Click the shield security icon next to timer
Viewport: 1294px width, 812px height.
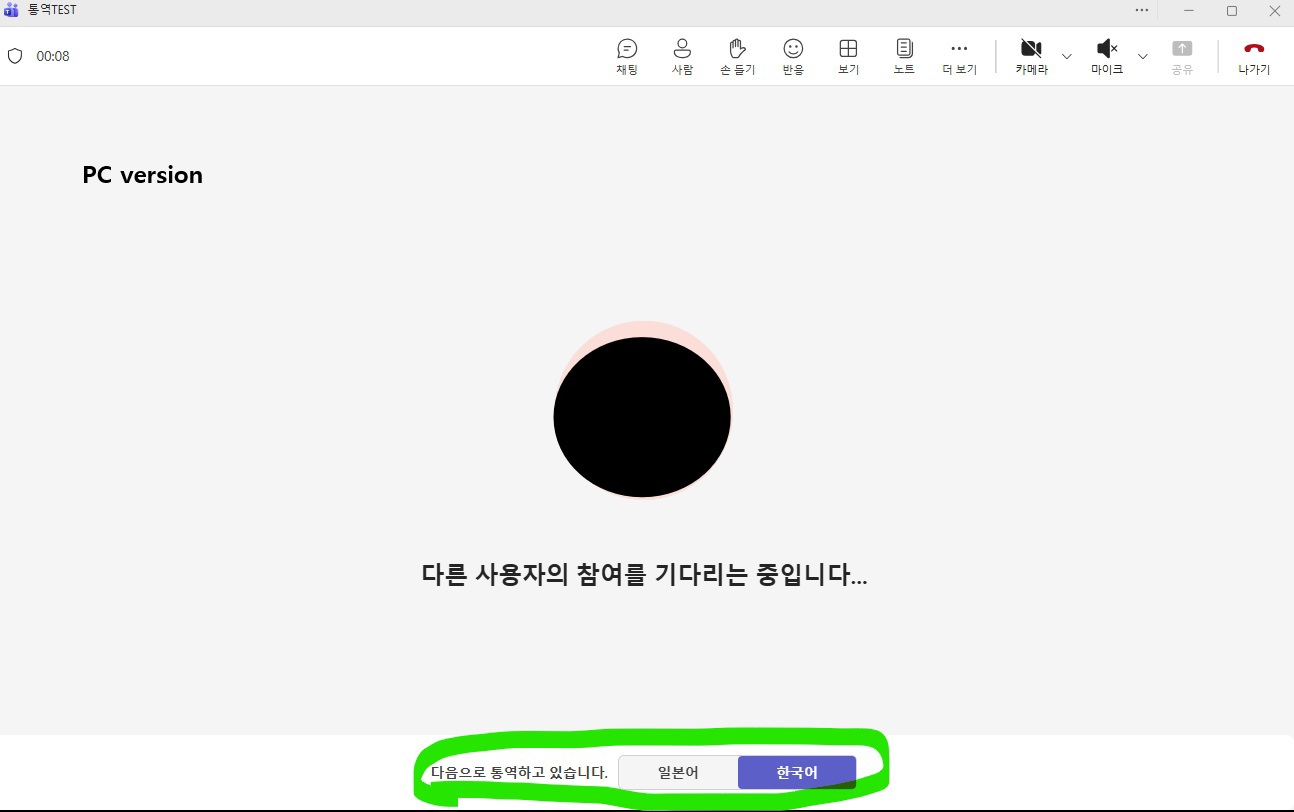pyautogui.click(x=15, y=56)
